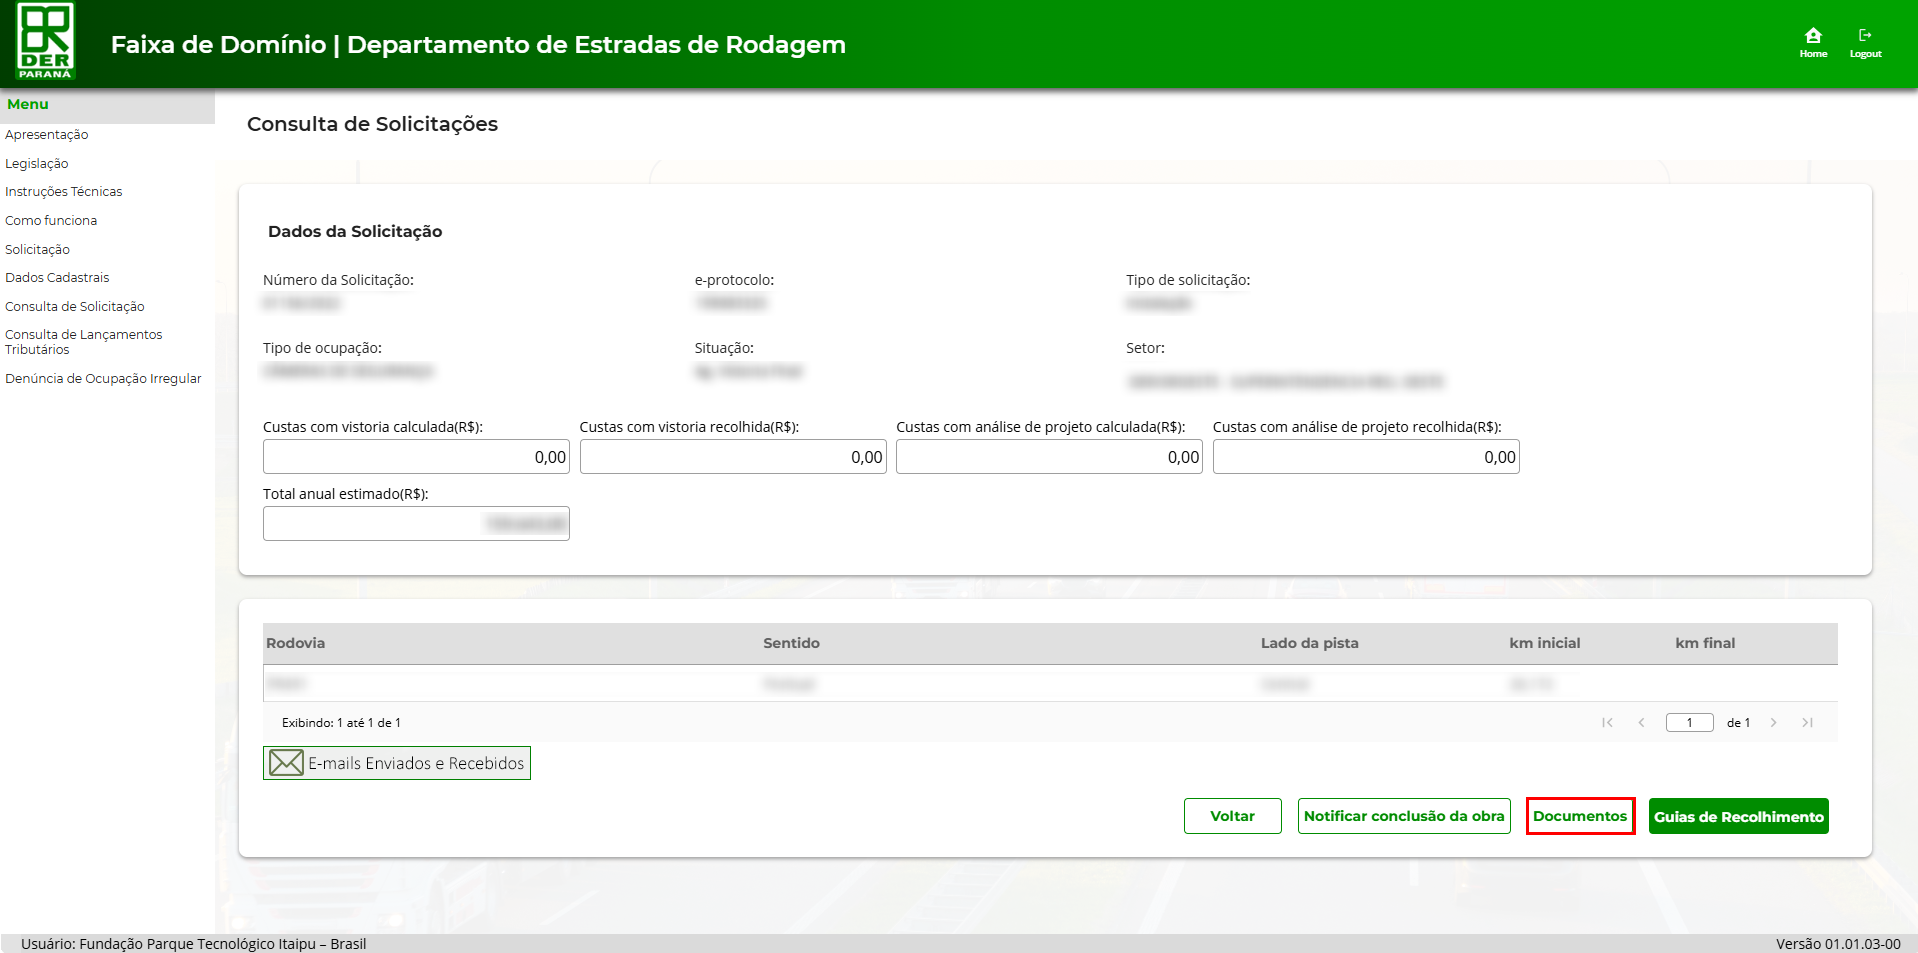1918x953 pixels.
Task: Click the envelope icon for e-mails
Action: tap(286, 763)
